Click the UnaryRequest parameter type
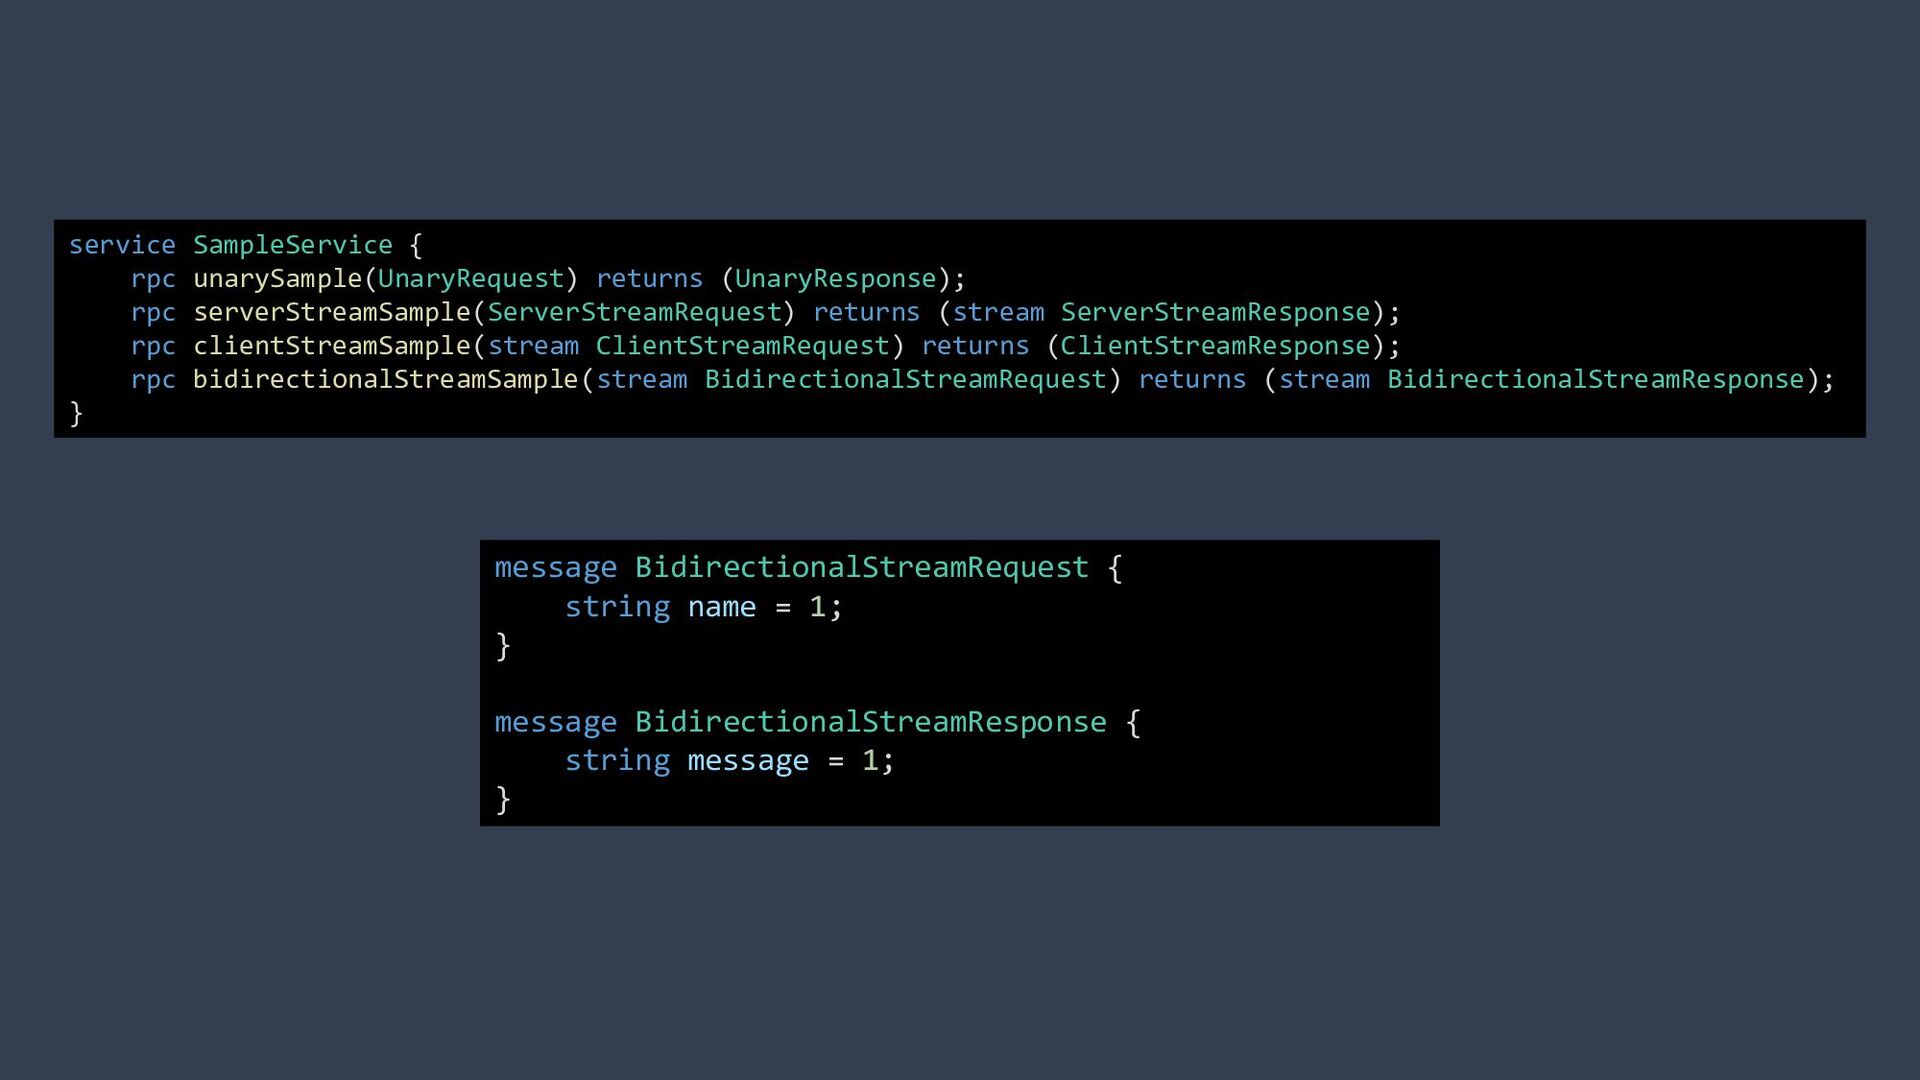The height and width of the screenshot is (1080, 1920). click(x=471, y=279)
